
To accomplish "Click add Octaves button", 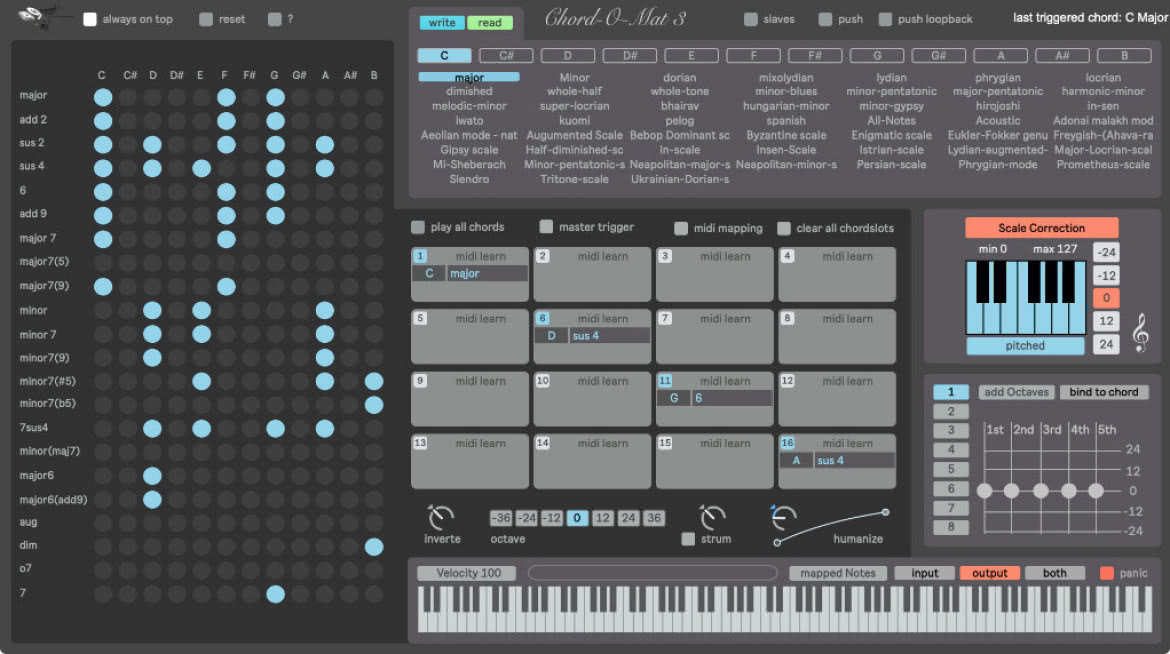I will [1016, 392].
